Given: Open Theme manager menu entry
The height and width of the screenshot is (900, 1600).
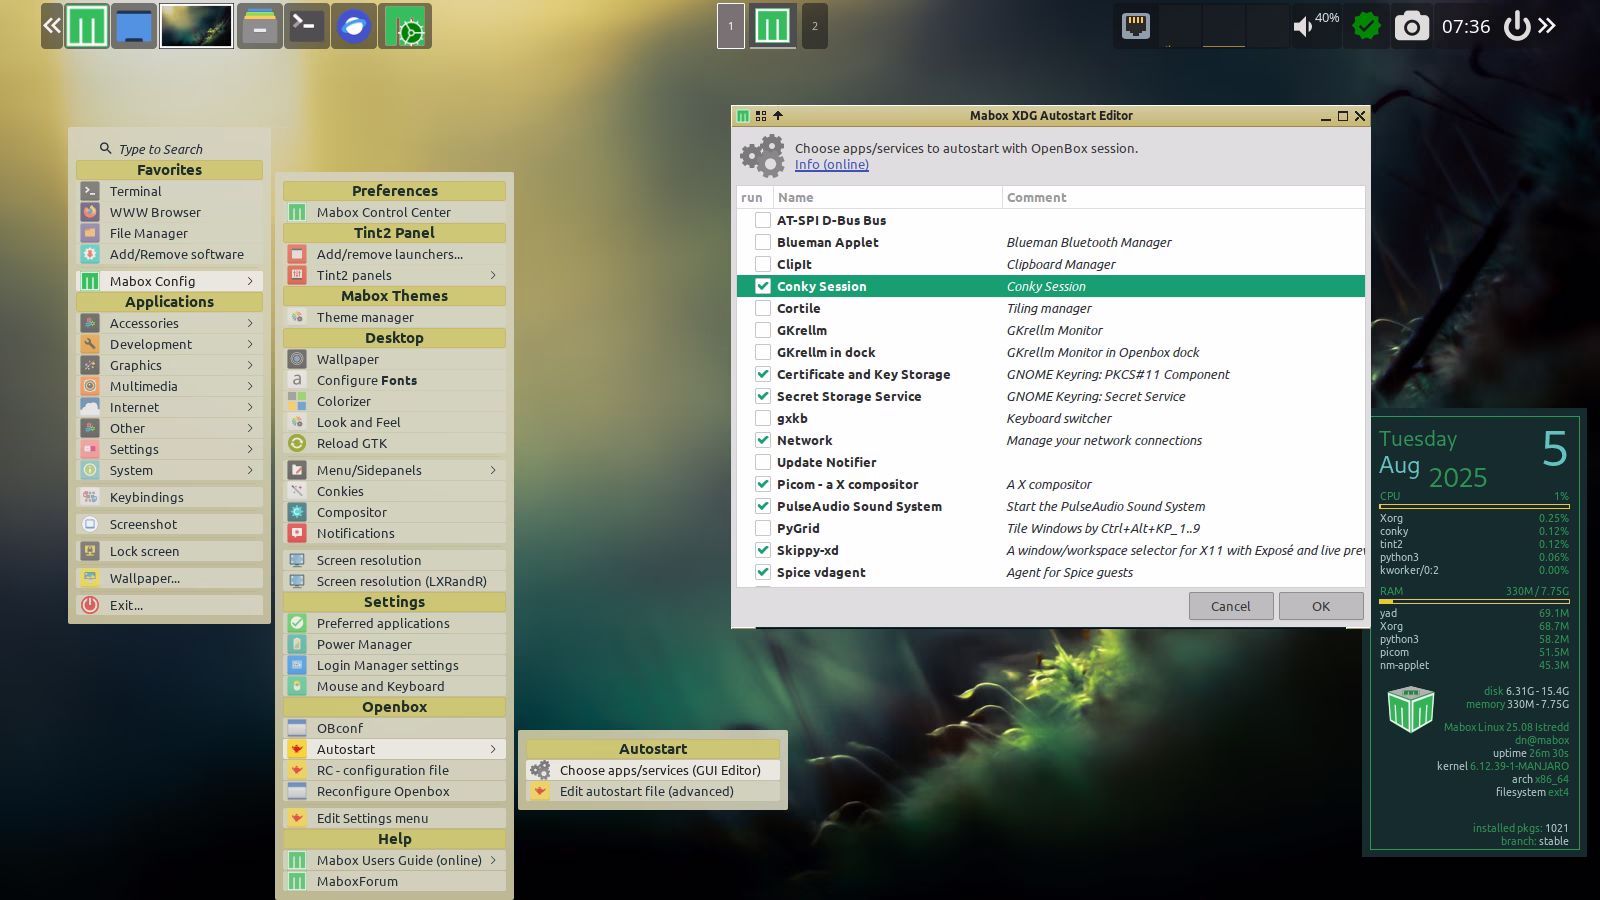Looking at the screenshot, I should coord(365,317).
